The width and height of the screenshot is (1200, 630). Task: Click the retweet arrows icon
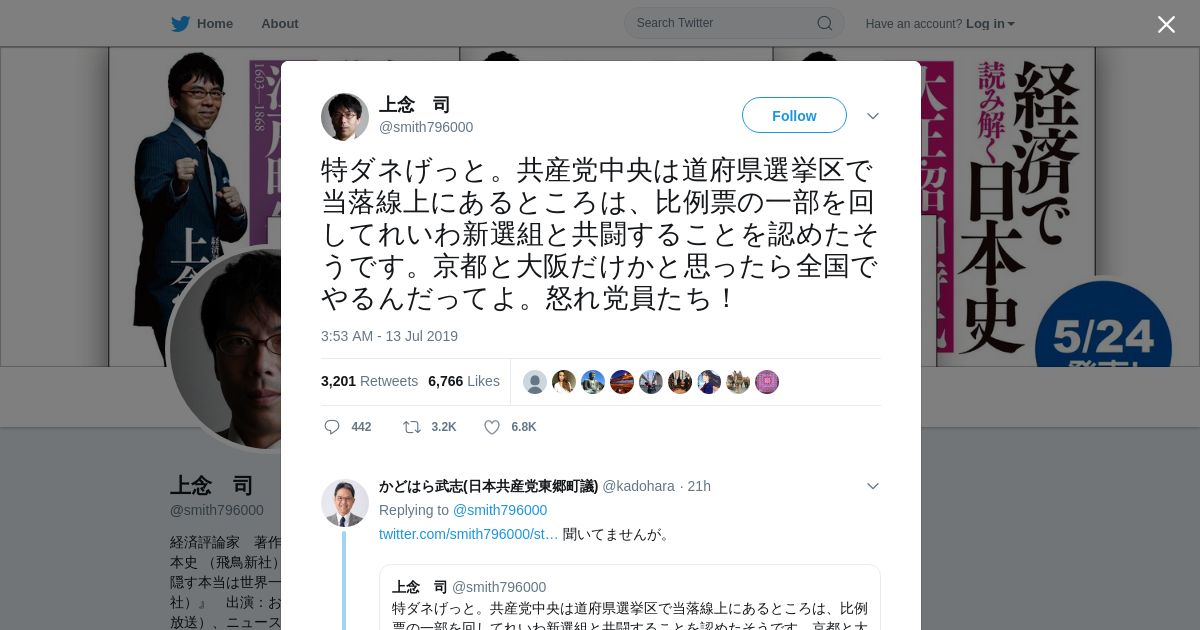[x=412, y=427]
